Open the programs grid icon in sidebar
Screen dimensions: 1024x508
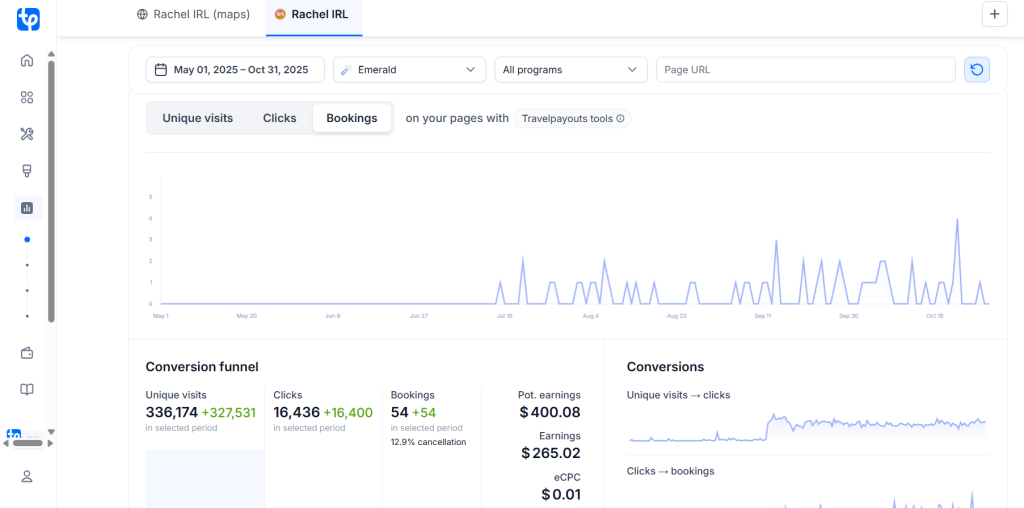point(27,97)
